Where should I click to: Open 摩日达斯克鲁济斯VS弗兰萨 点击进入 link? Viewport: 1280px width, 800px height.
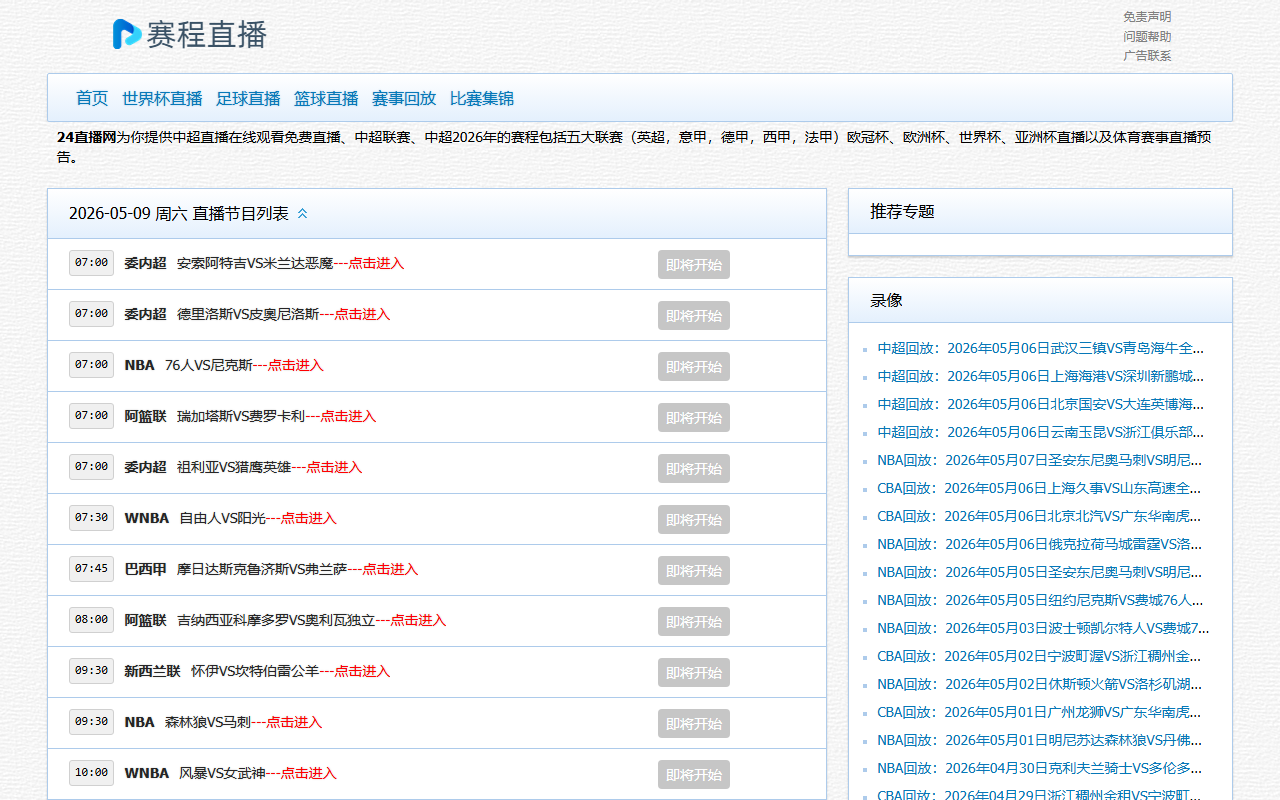coord(390,569)
